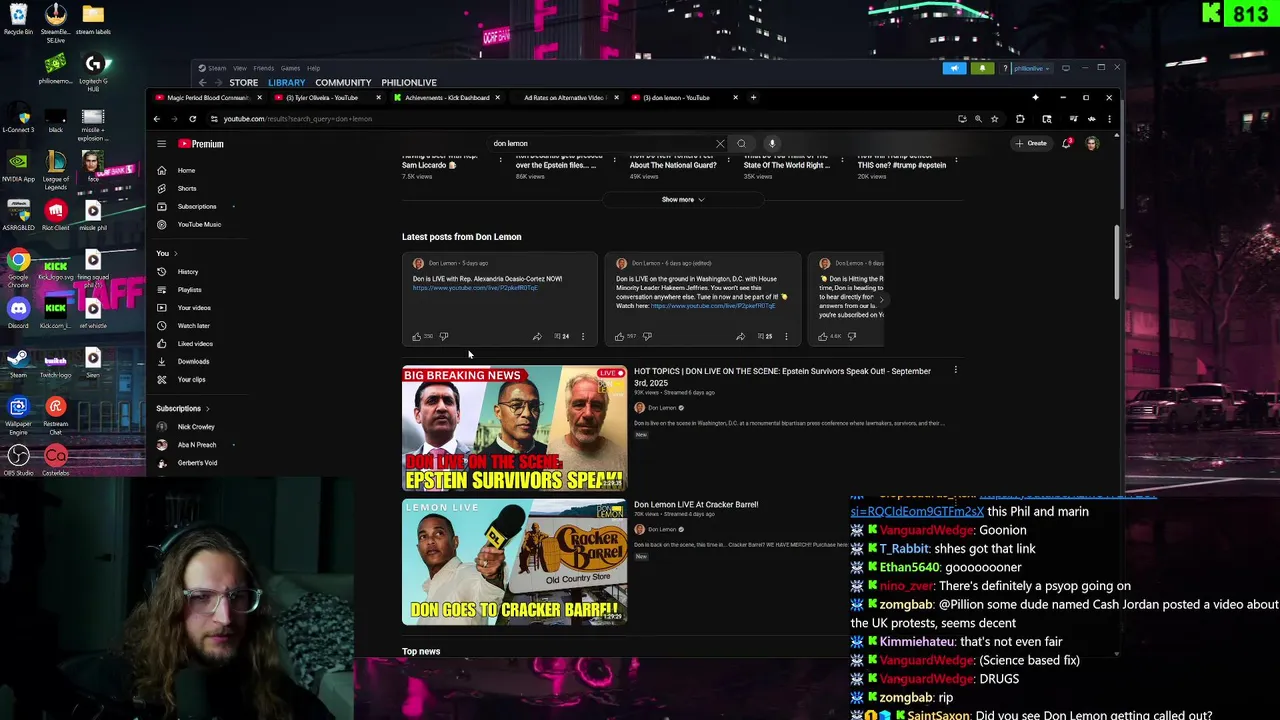Switch to Achievements Kick Dashboard tab
The image size is (1280, 720).
pyautogui.click(x=446, y=98)
